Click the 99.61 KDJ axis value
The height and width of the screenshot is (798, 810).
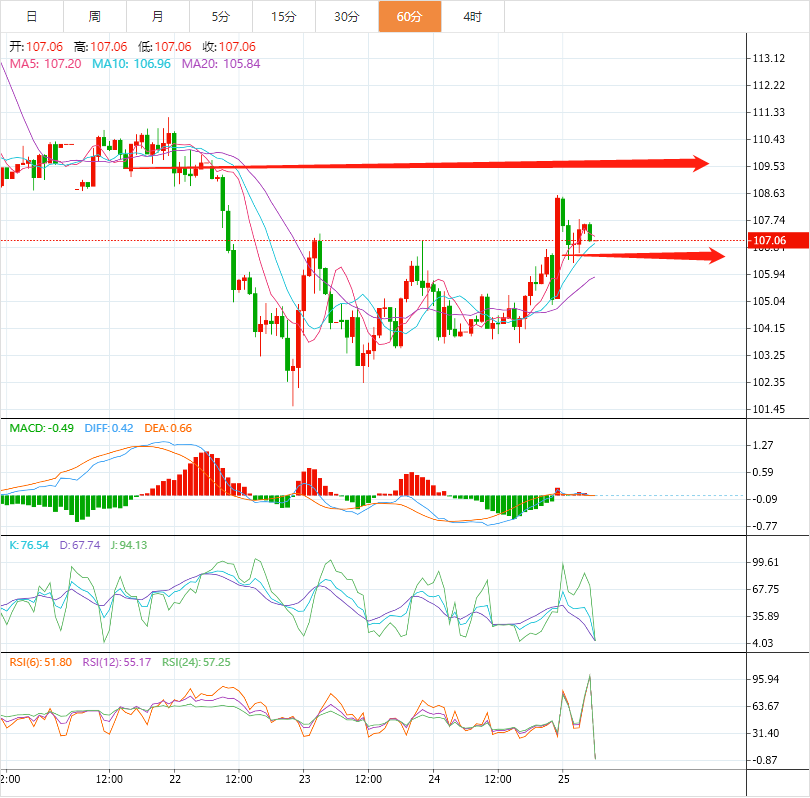(766, 562)
